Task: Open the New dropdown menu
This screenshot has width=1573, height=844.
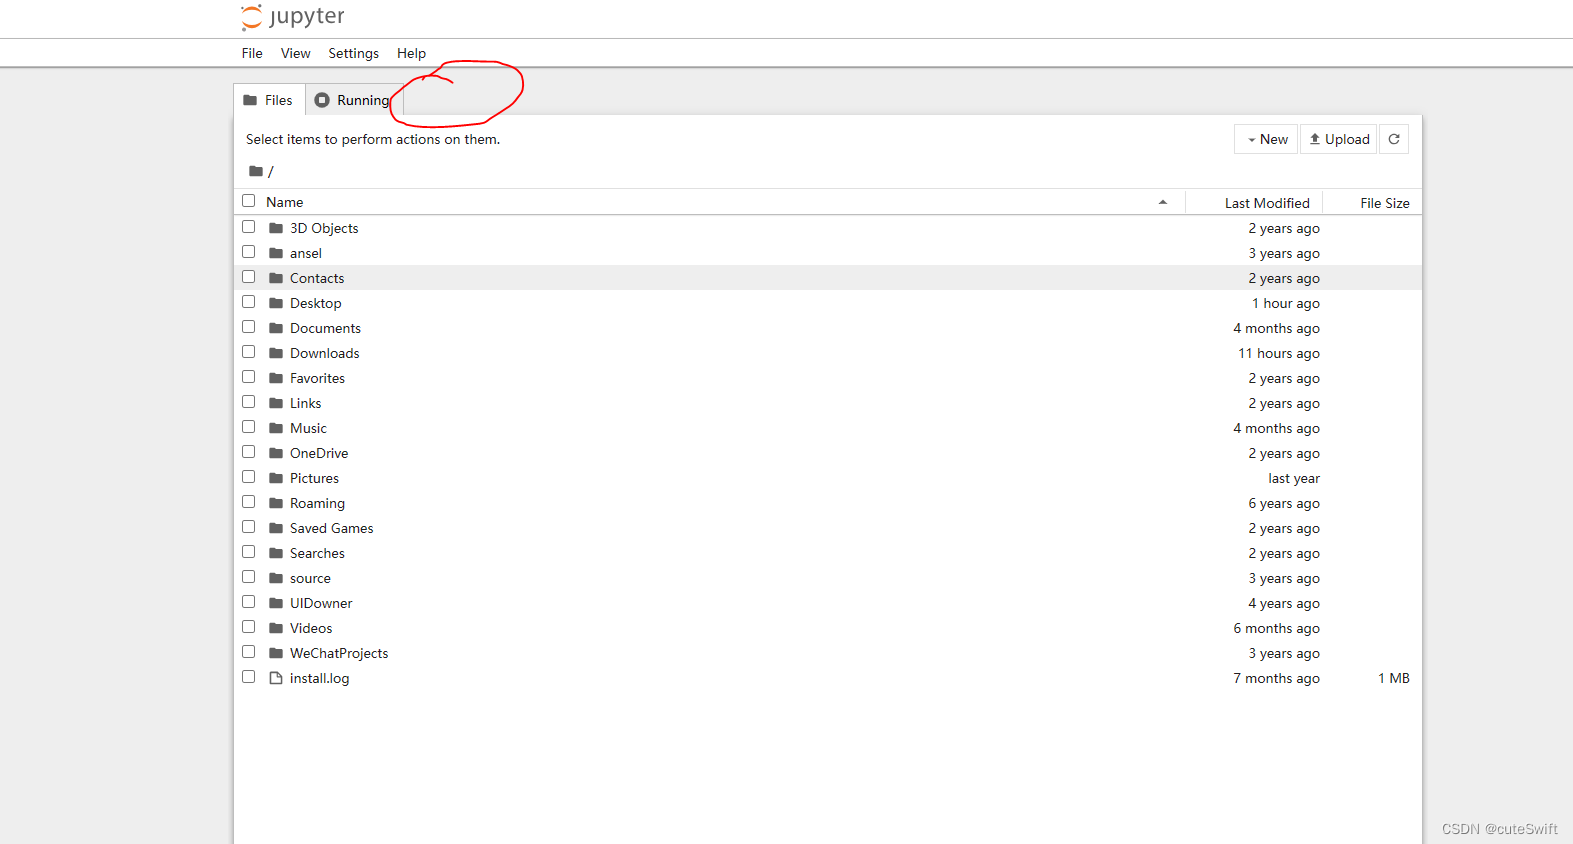Action: coord(1266,139)
